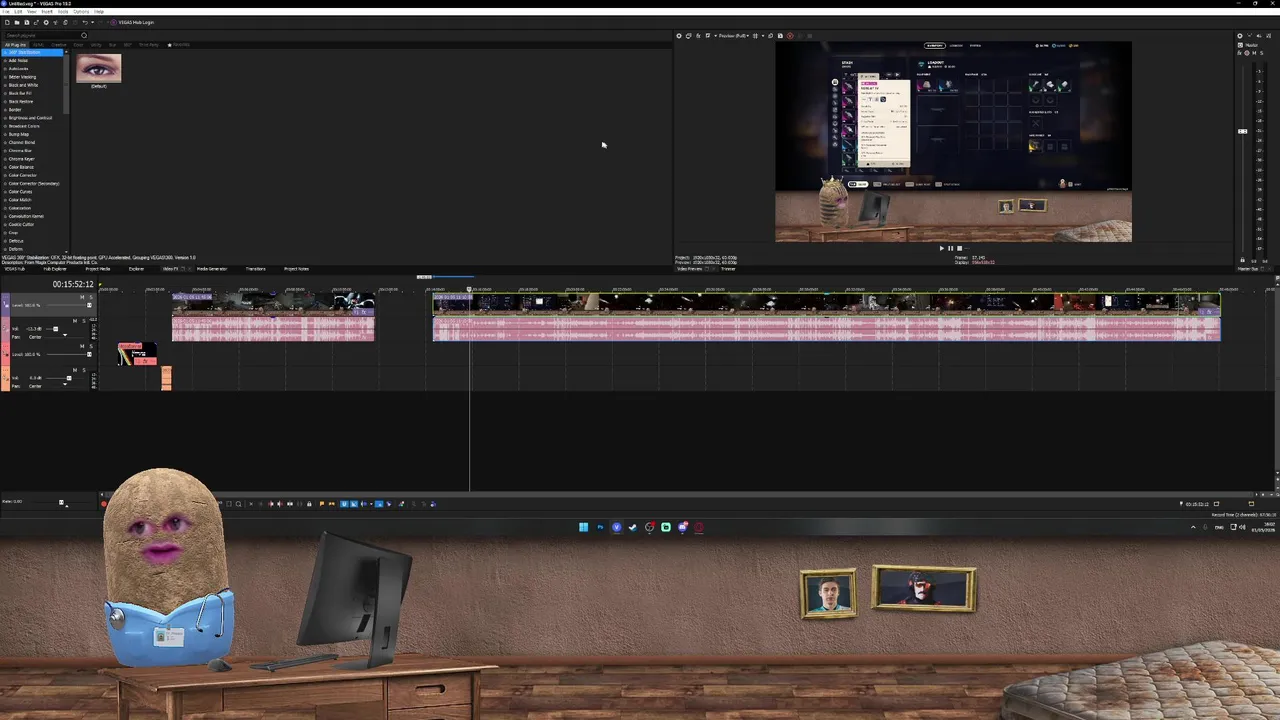The height and width of the screenshot is (720, 1280).
Task: Solo the first video track
Action: click(x=91, y=297)
